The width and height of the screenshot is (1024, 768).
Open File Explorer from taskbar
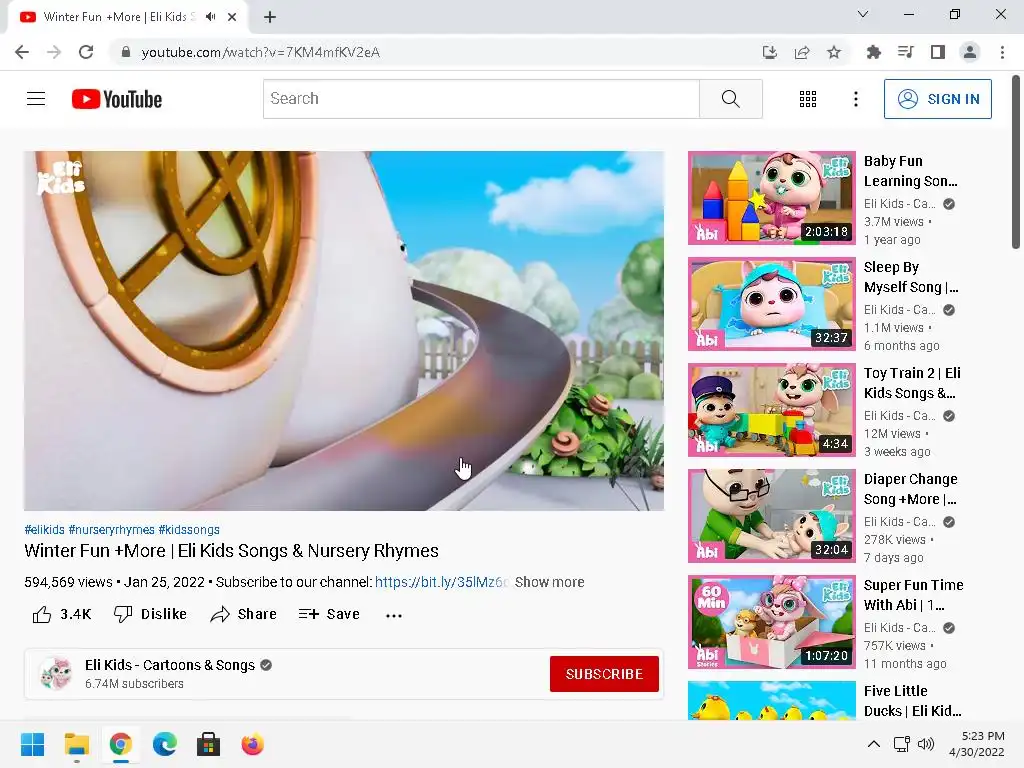coord(76,744)
